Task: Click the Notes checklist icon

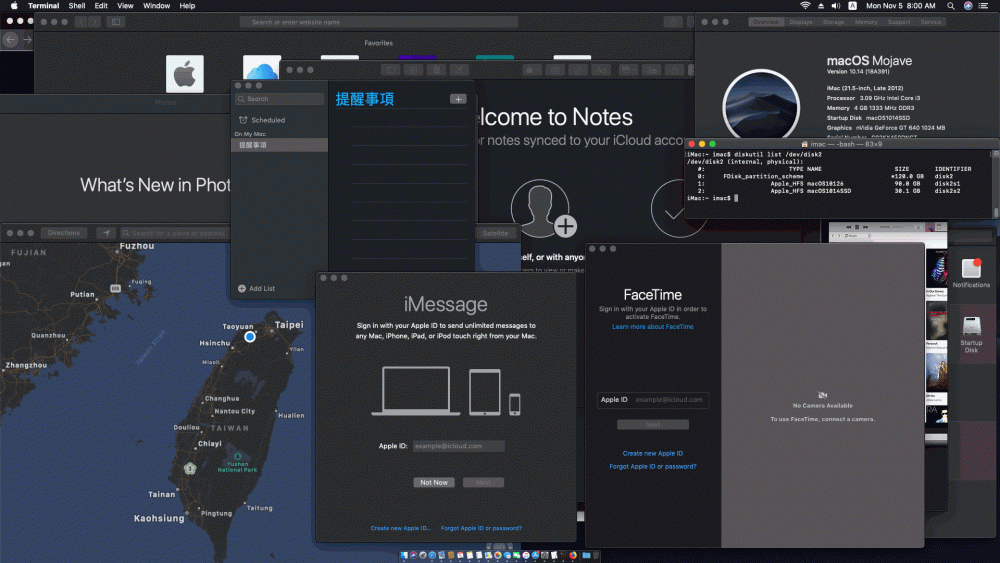Action: point(578,70)
